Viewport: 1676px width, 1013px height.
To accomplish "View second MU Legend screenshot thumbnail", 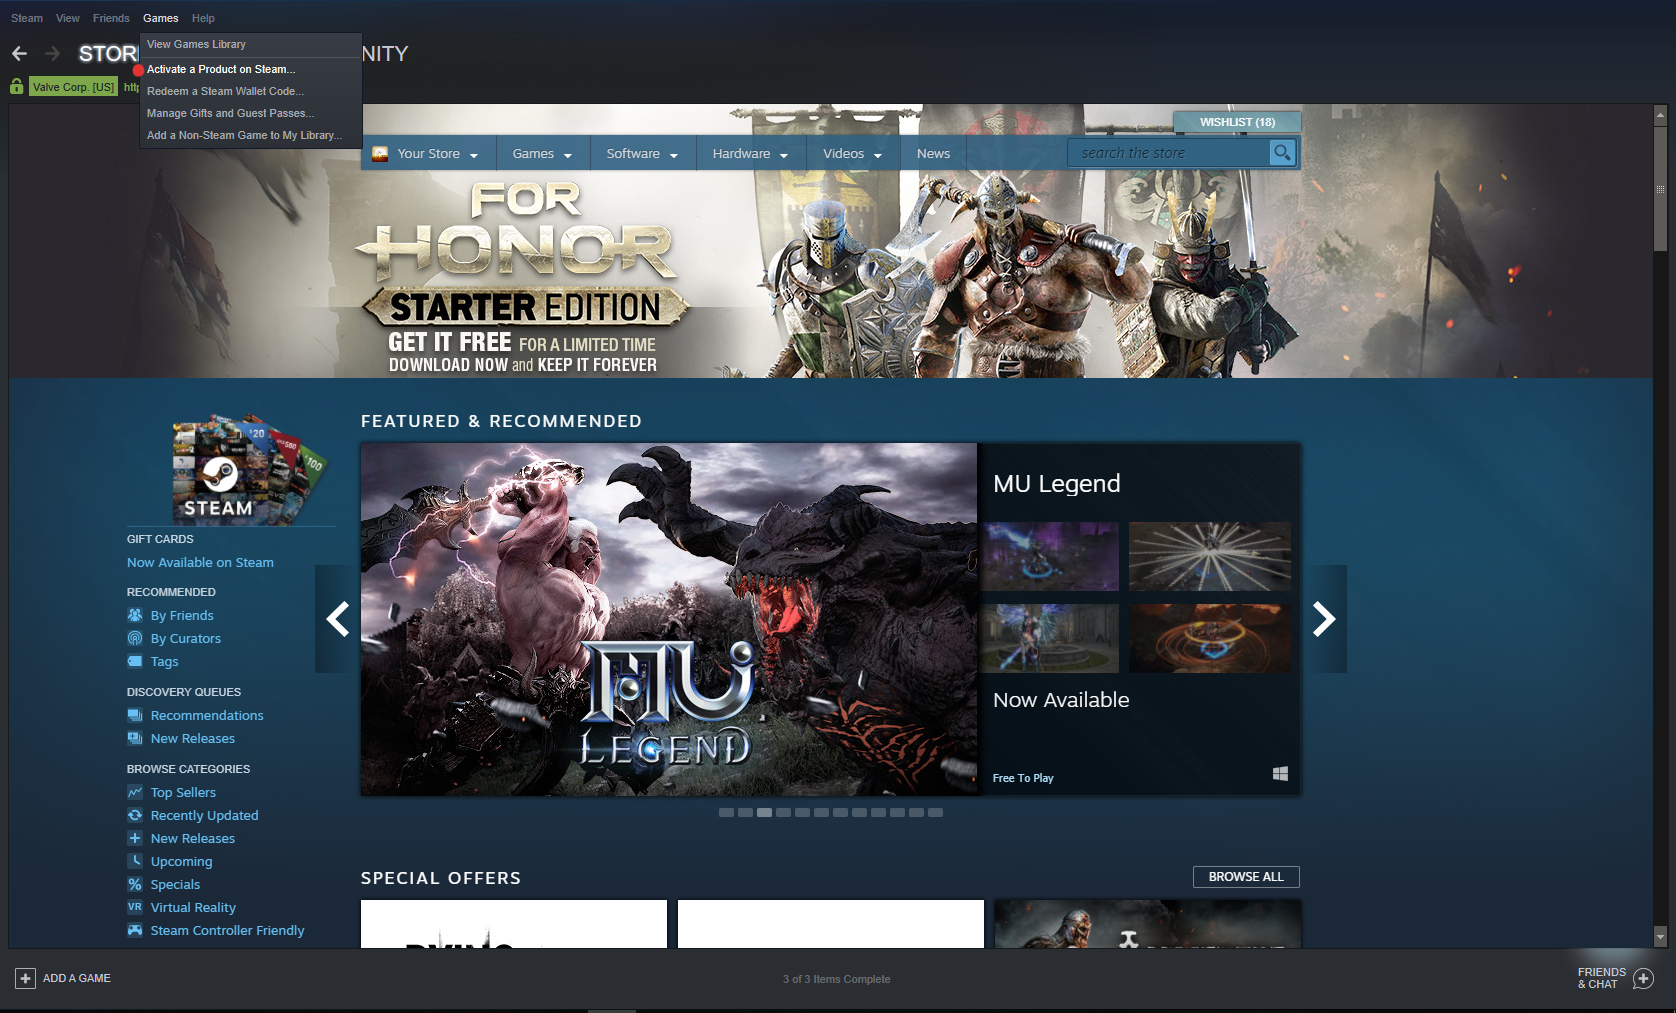I will (1210, 556).
